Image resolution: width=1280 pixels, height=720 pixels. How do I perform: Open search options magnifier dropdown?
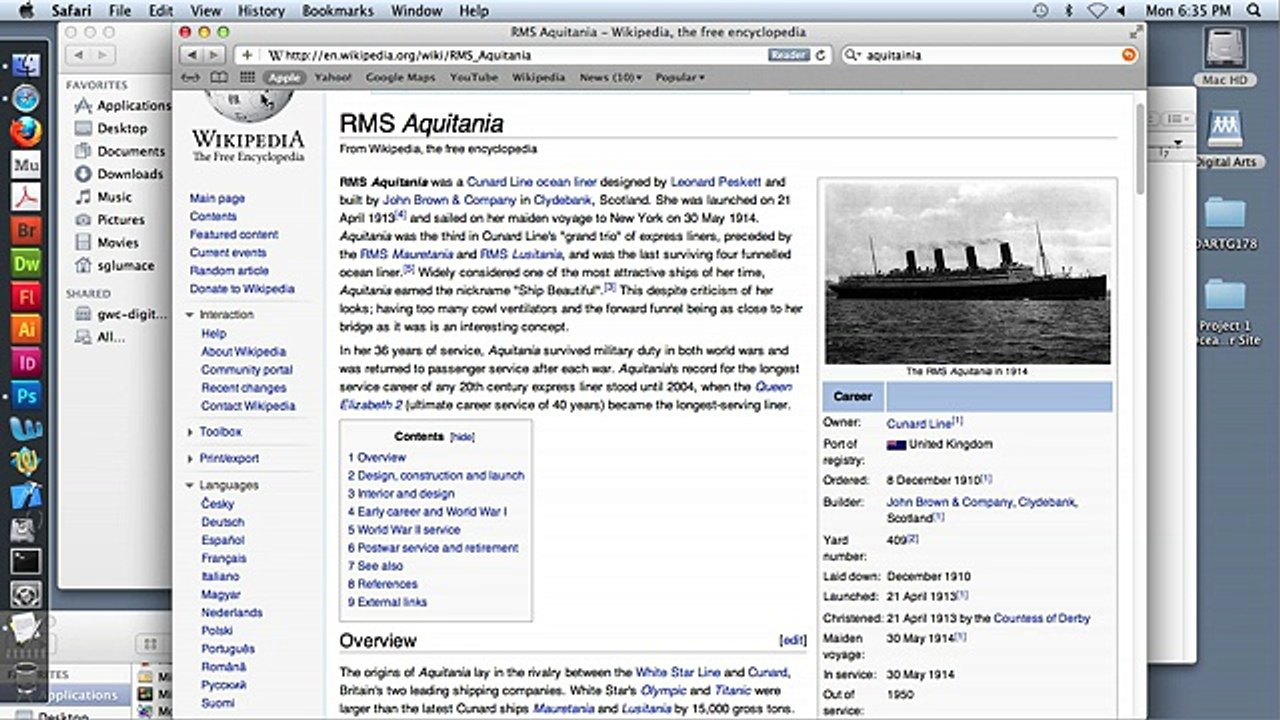click(853, 56)
